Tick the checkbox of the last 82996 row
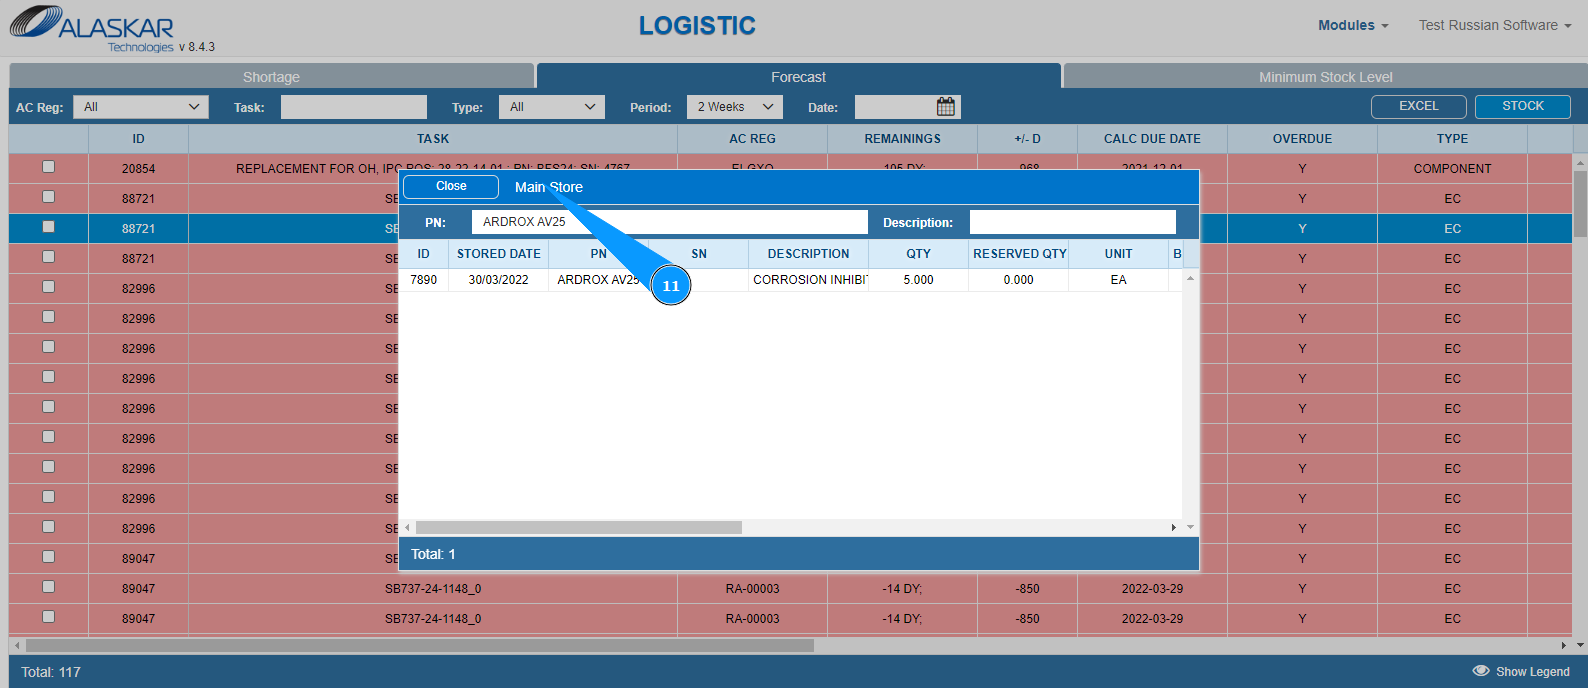The height and width of the screenshot is (688, 1588). tap(48, 527)
